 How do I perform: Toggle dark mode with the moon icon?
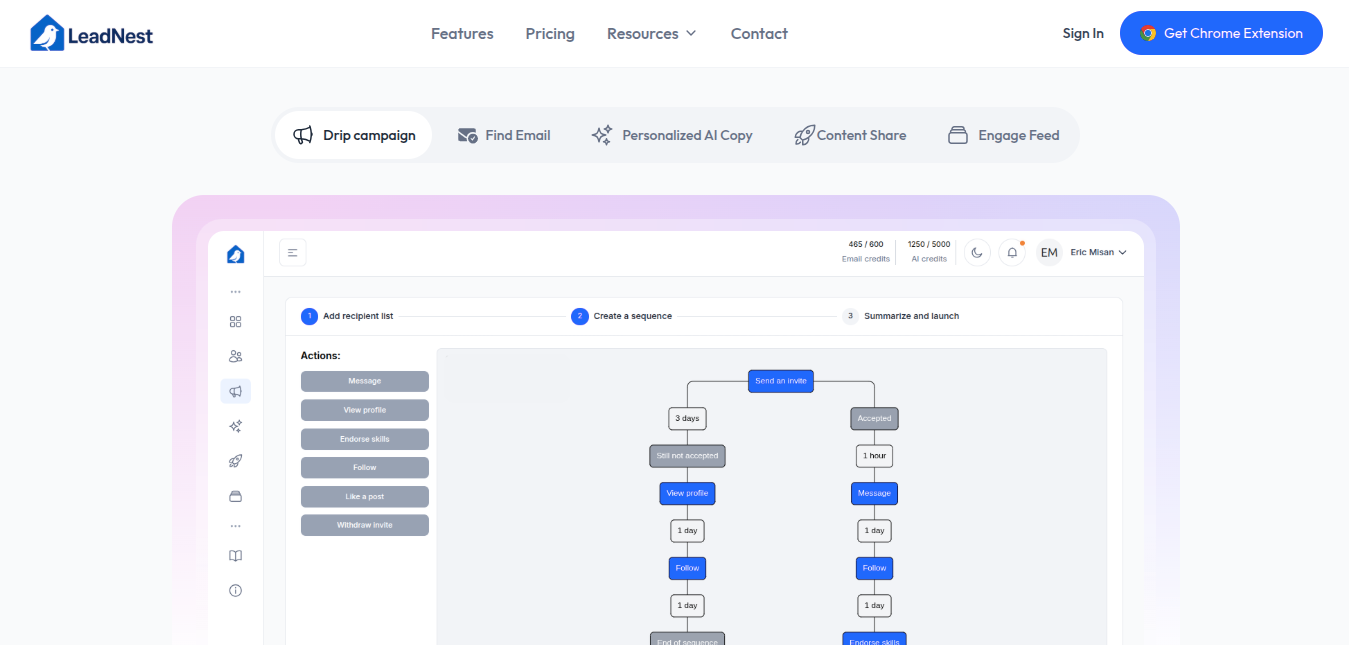(977, 252)
